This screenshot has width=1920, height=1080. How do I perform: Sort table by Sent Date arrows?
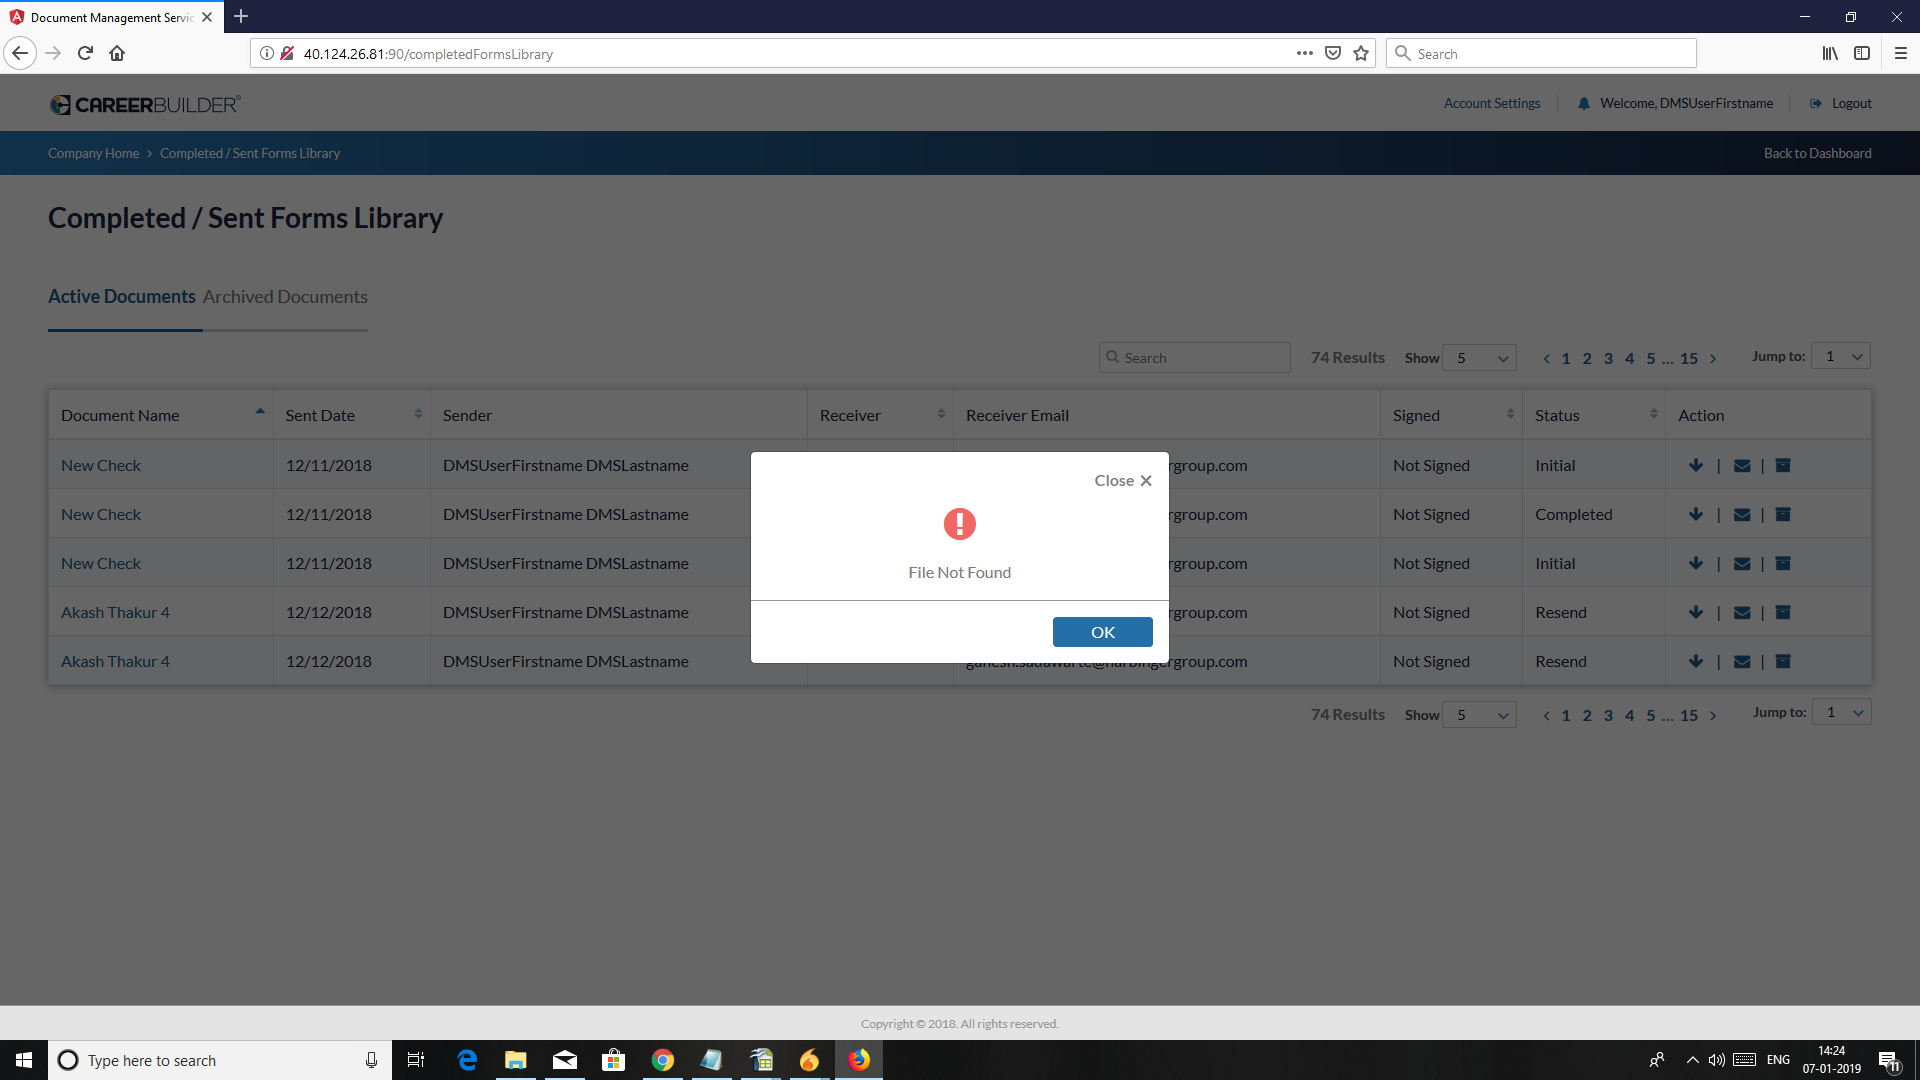[418, 414]
